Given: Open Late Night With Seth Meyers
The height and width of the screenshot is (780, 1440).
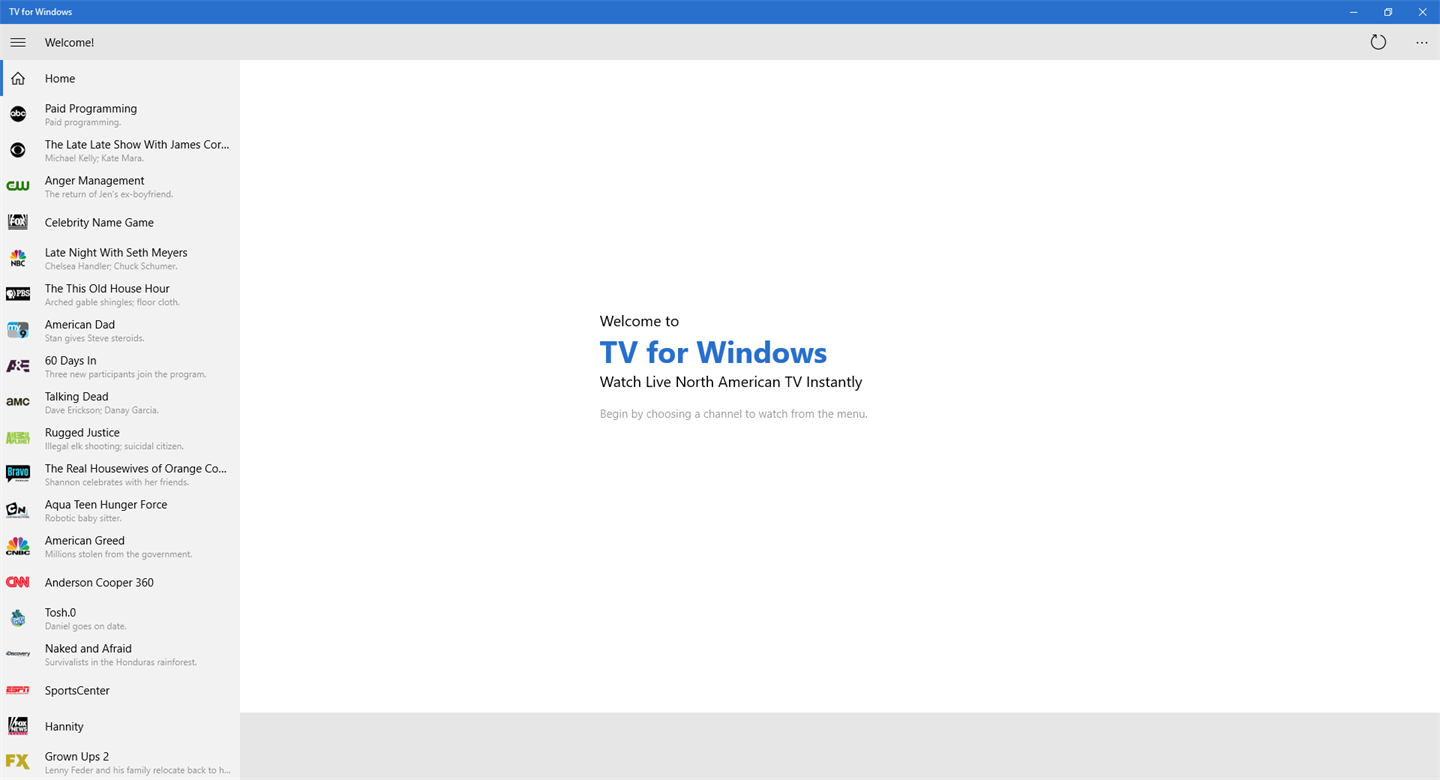Looking at the screenshot, I should (x=120, y=258).
